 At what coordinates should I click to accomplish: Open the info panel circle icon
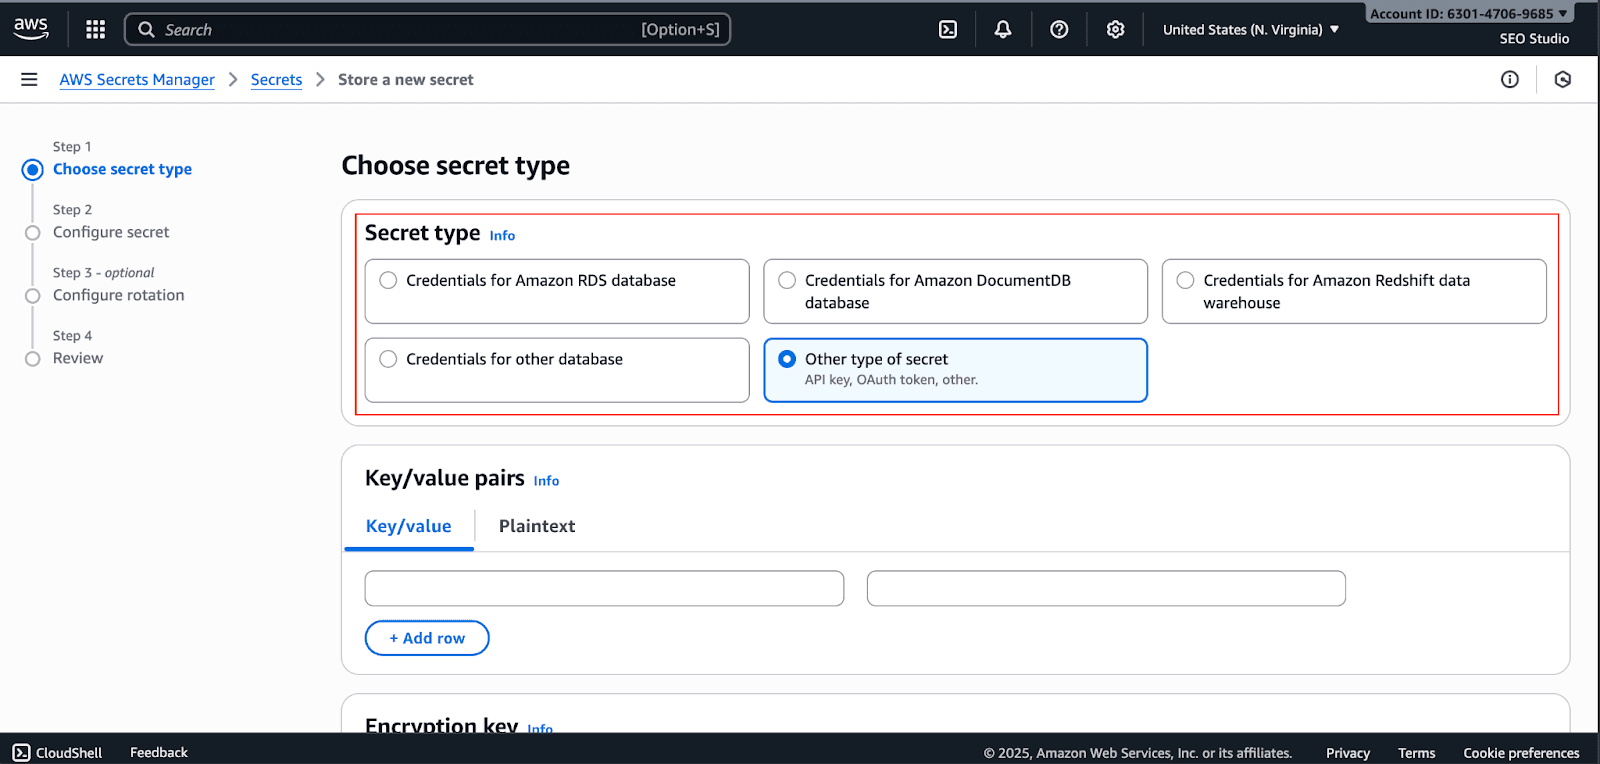tap(1510, 79)
